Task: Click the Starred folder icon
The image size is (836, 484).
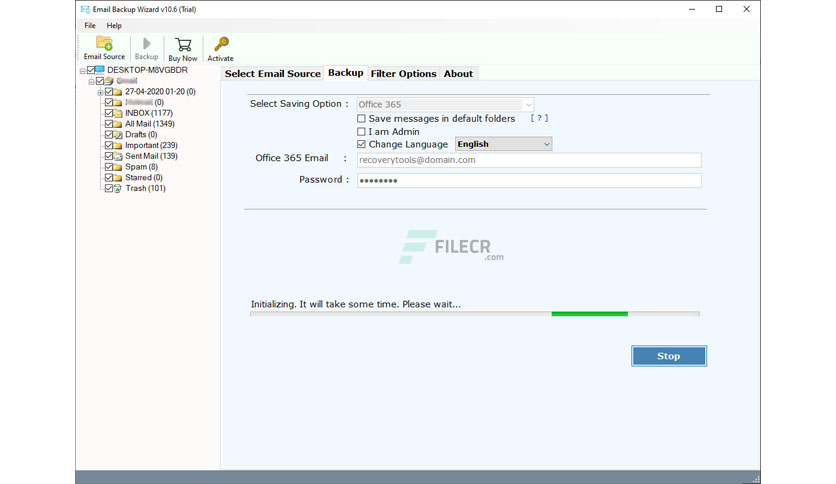Action: click(x=117, y=178)
